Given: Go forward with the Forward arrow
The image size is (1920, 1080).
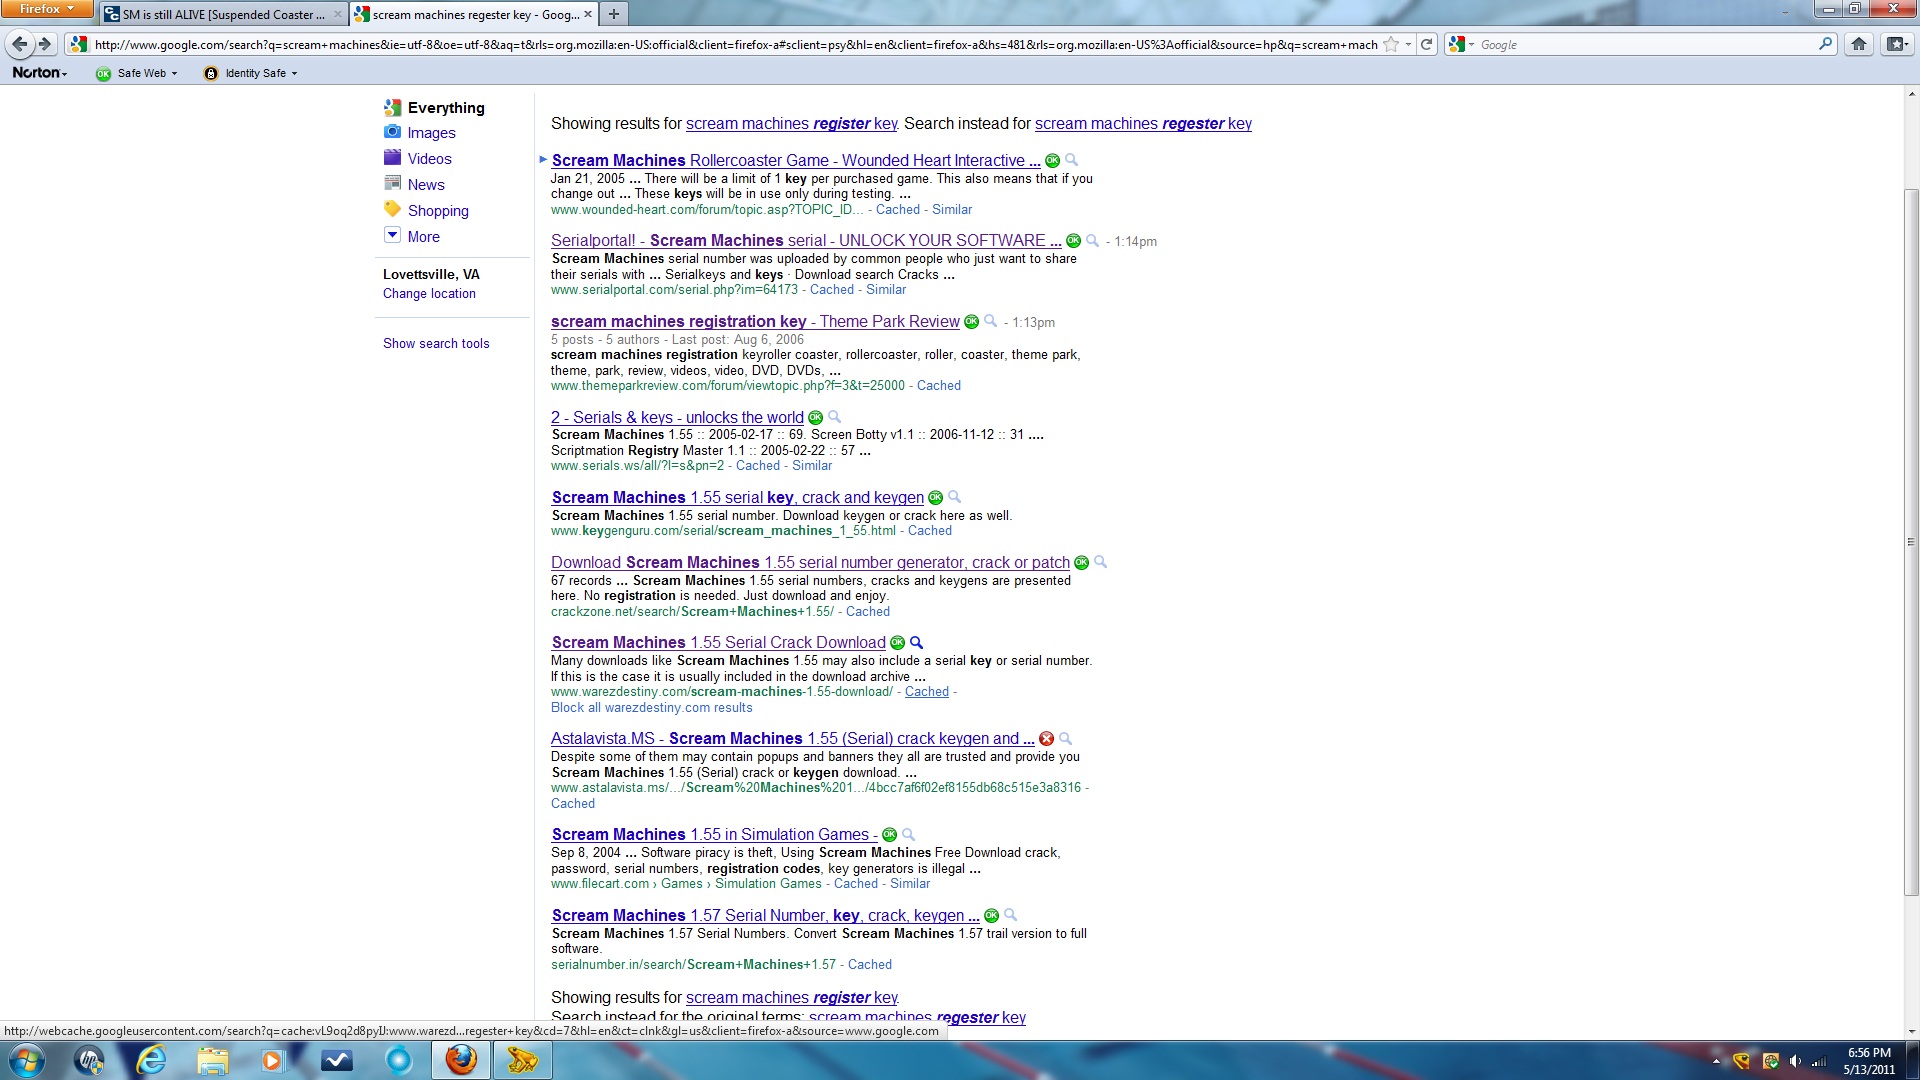Looking at the screenshot, I should 44,44.
